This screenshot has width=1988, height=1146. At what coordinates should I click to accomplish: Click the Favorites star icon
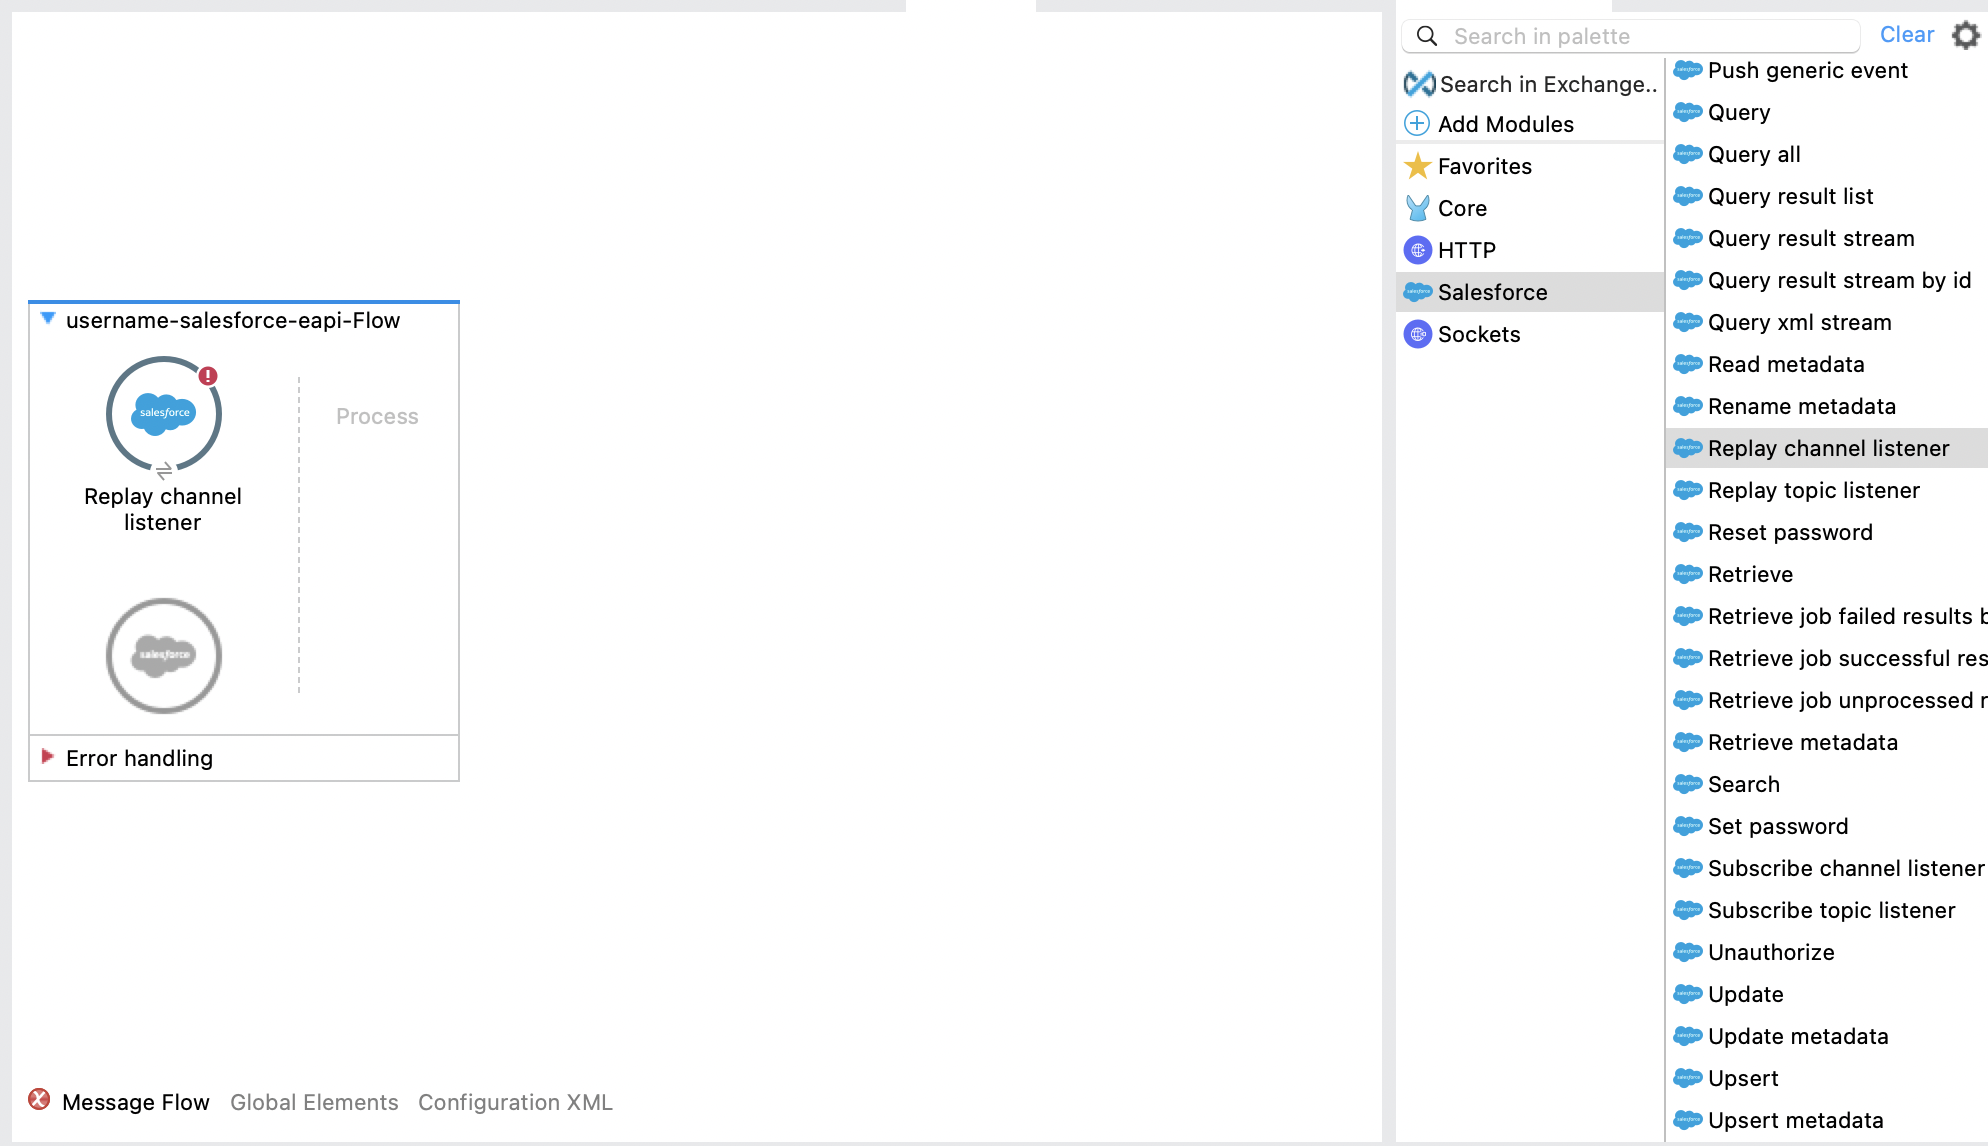1418,166
